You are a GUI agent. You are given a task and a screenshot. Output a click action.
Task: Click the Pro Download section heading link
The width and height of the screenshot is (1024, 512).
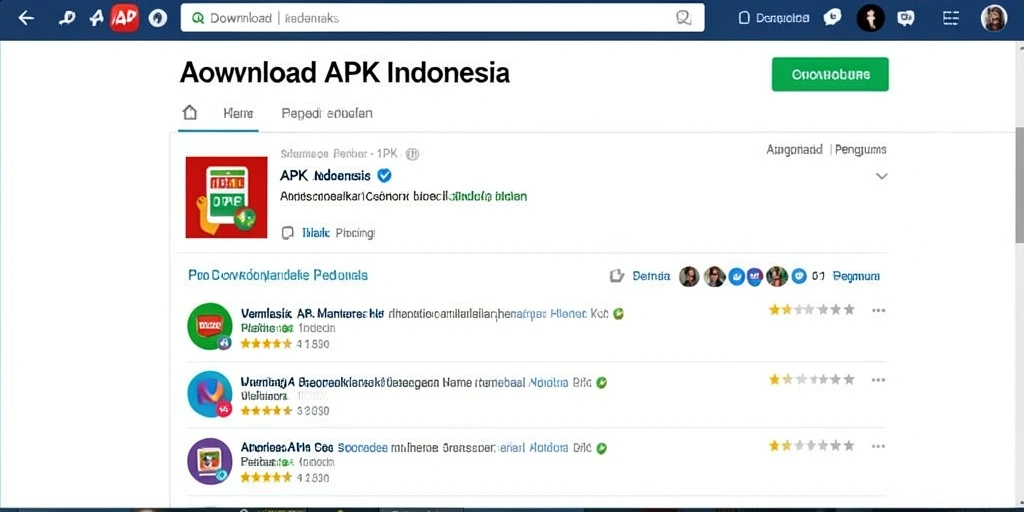278,275
